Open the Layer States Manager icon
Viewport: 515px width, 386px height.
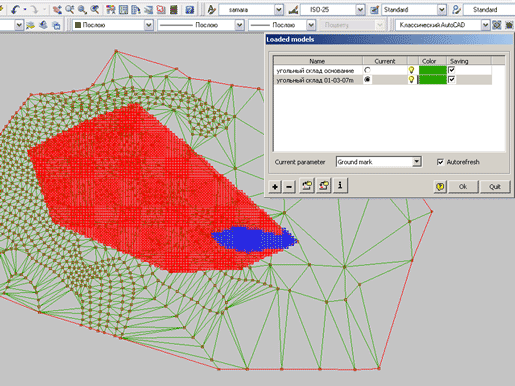coord(56,25)
